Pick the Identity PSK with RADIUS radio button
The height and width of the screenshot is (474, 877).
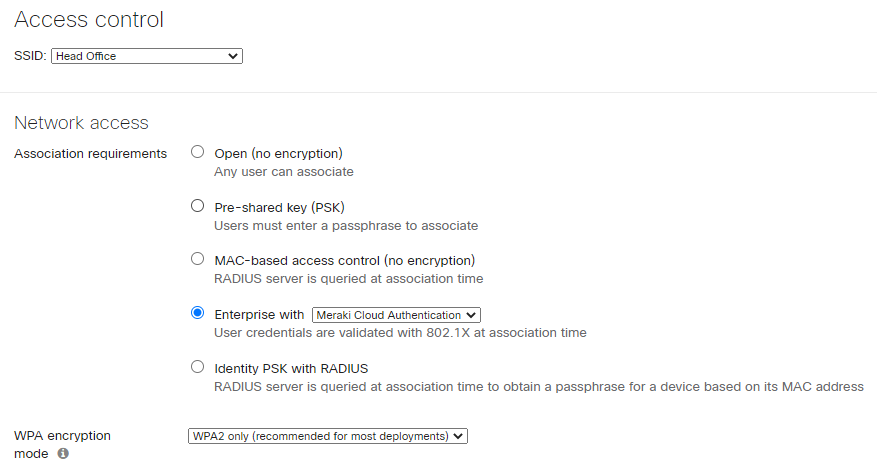coord(197,367)
